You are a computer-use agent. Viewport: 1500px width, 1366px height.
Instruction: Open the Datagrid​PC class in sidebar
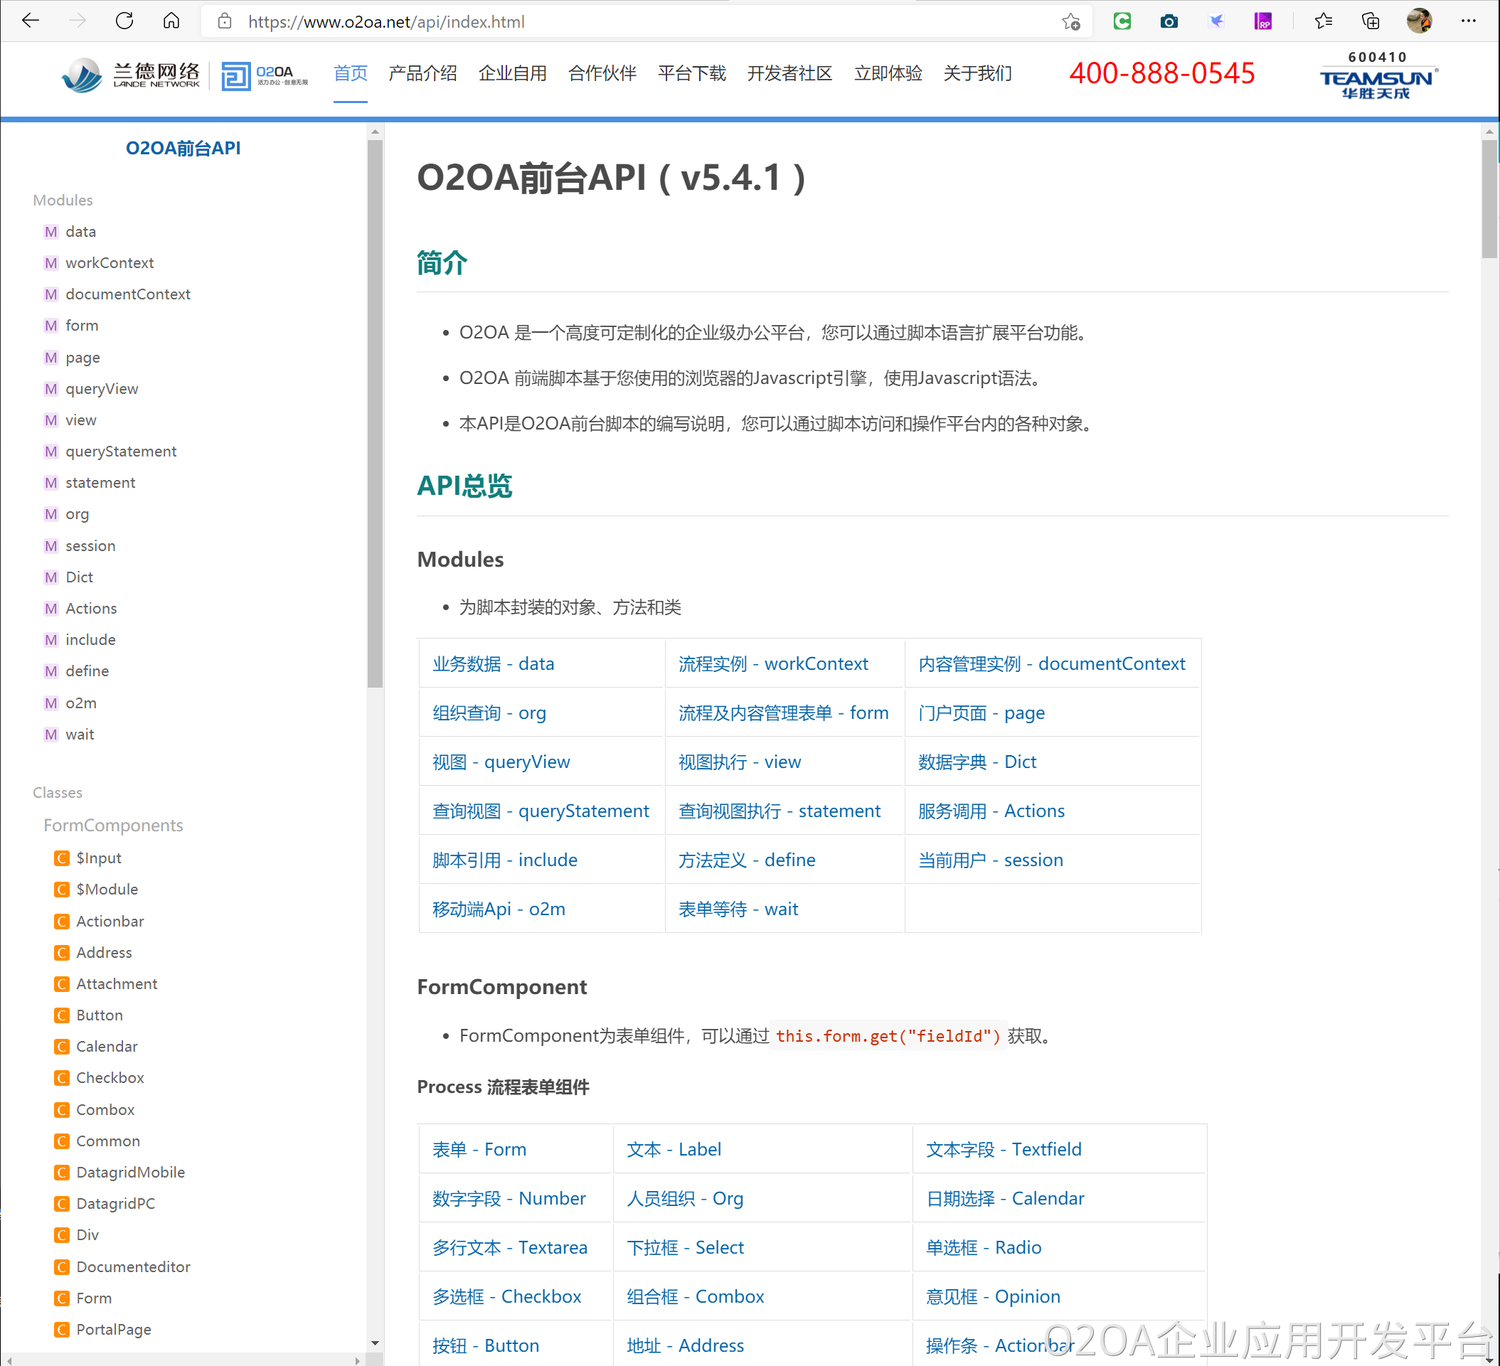[x=115, y=1204]
